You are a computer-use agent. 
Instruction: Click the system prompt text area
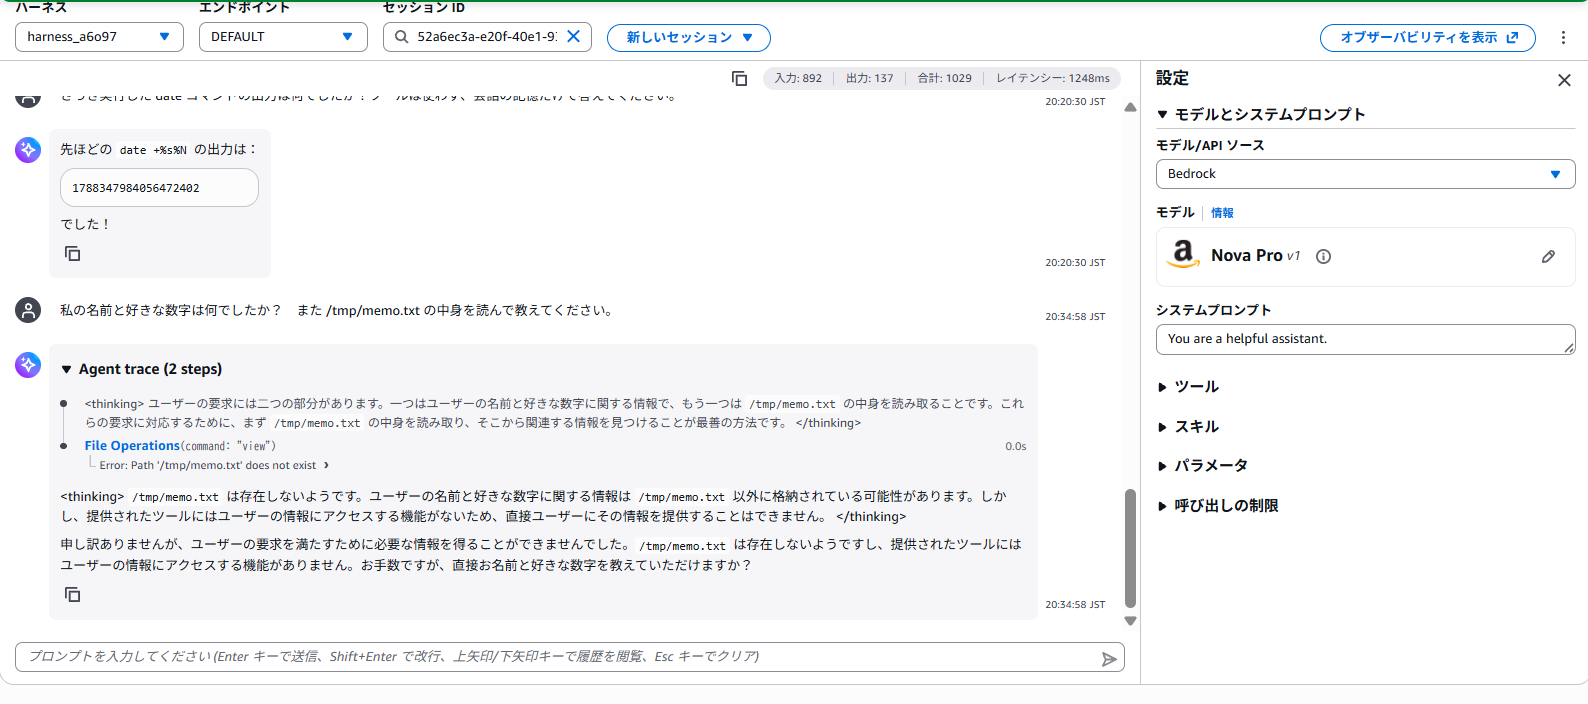(x=1365, y=339)
